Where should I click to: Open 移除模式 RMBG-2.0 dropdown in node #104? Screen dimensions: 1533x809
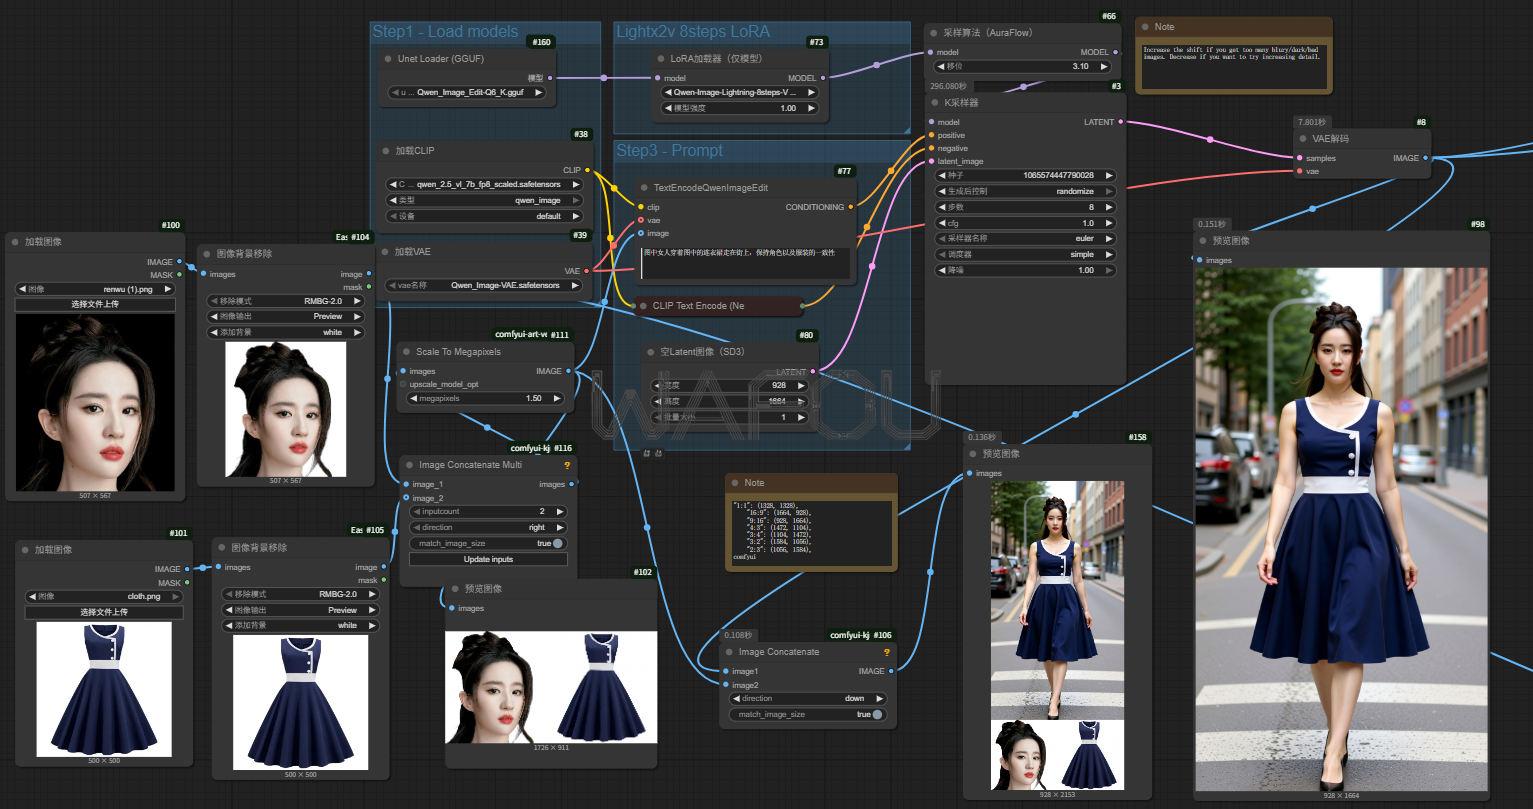286,300
